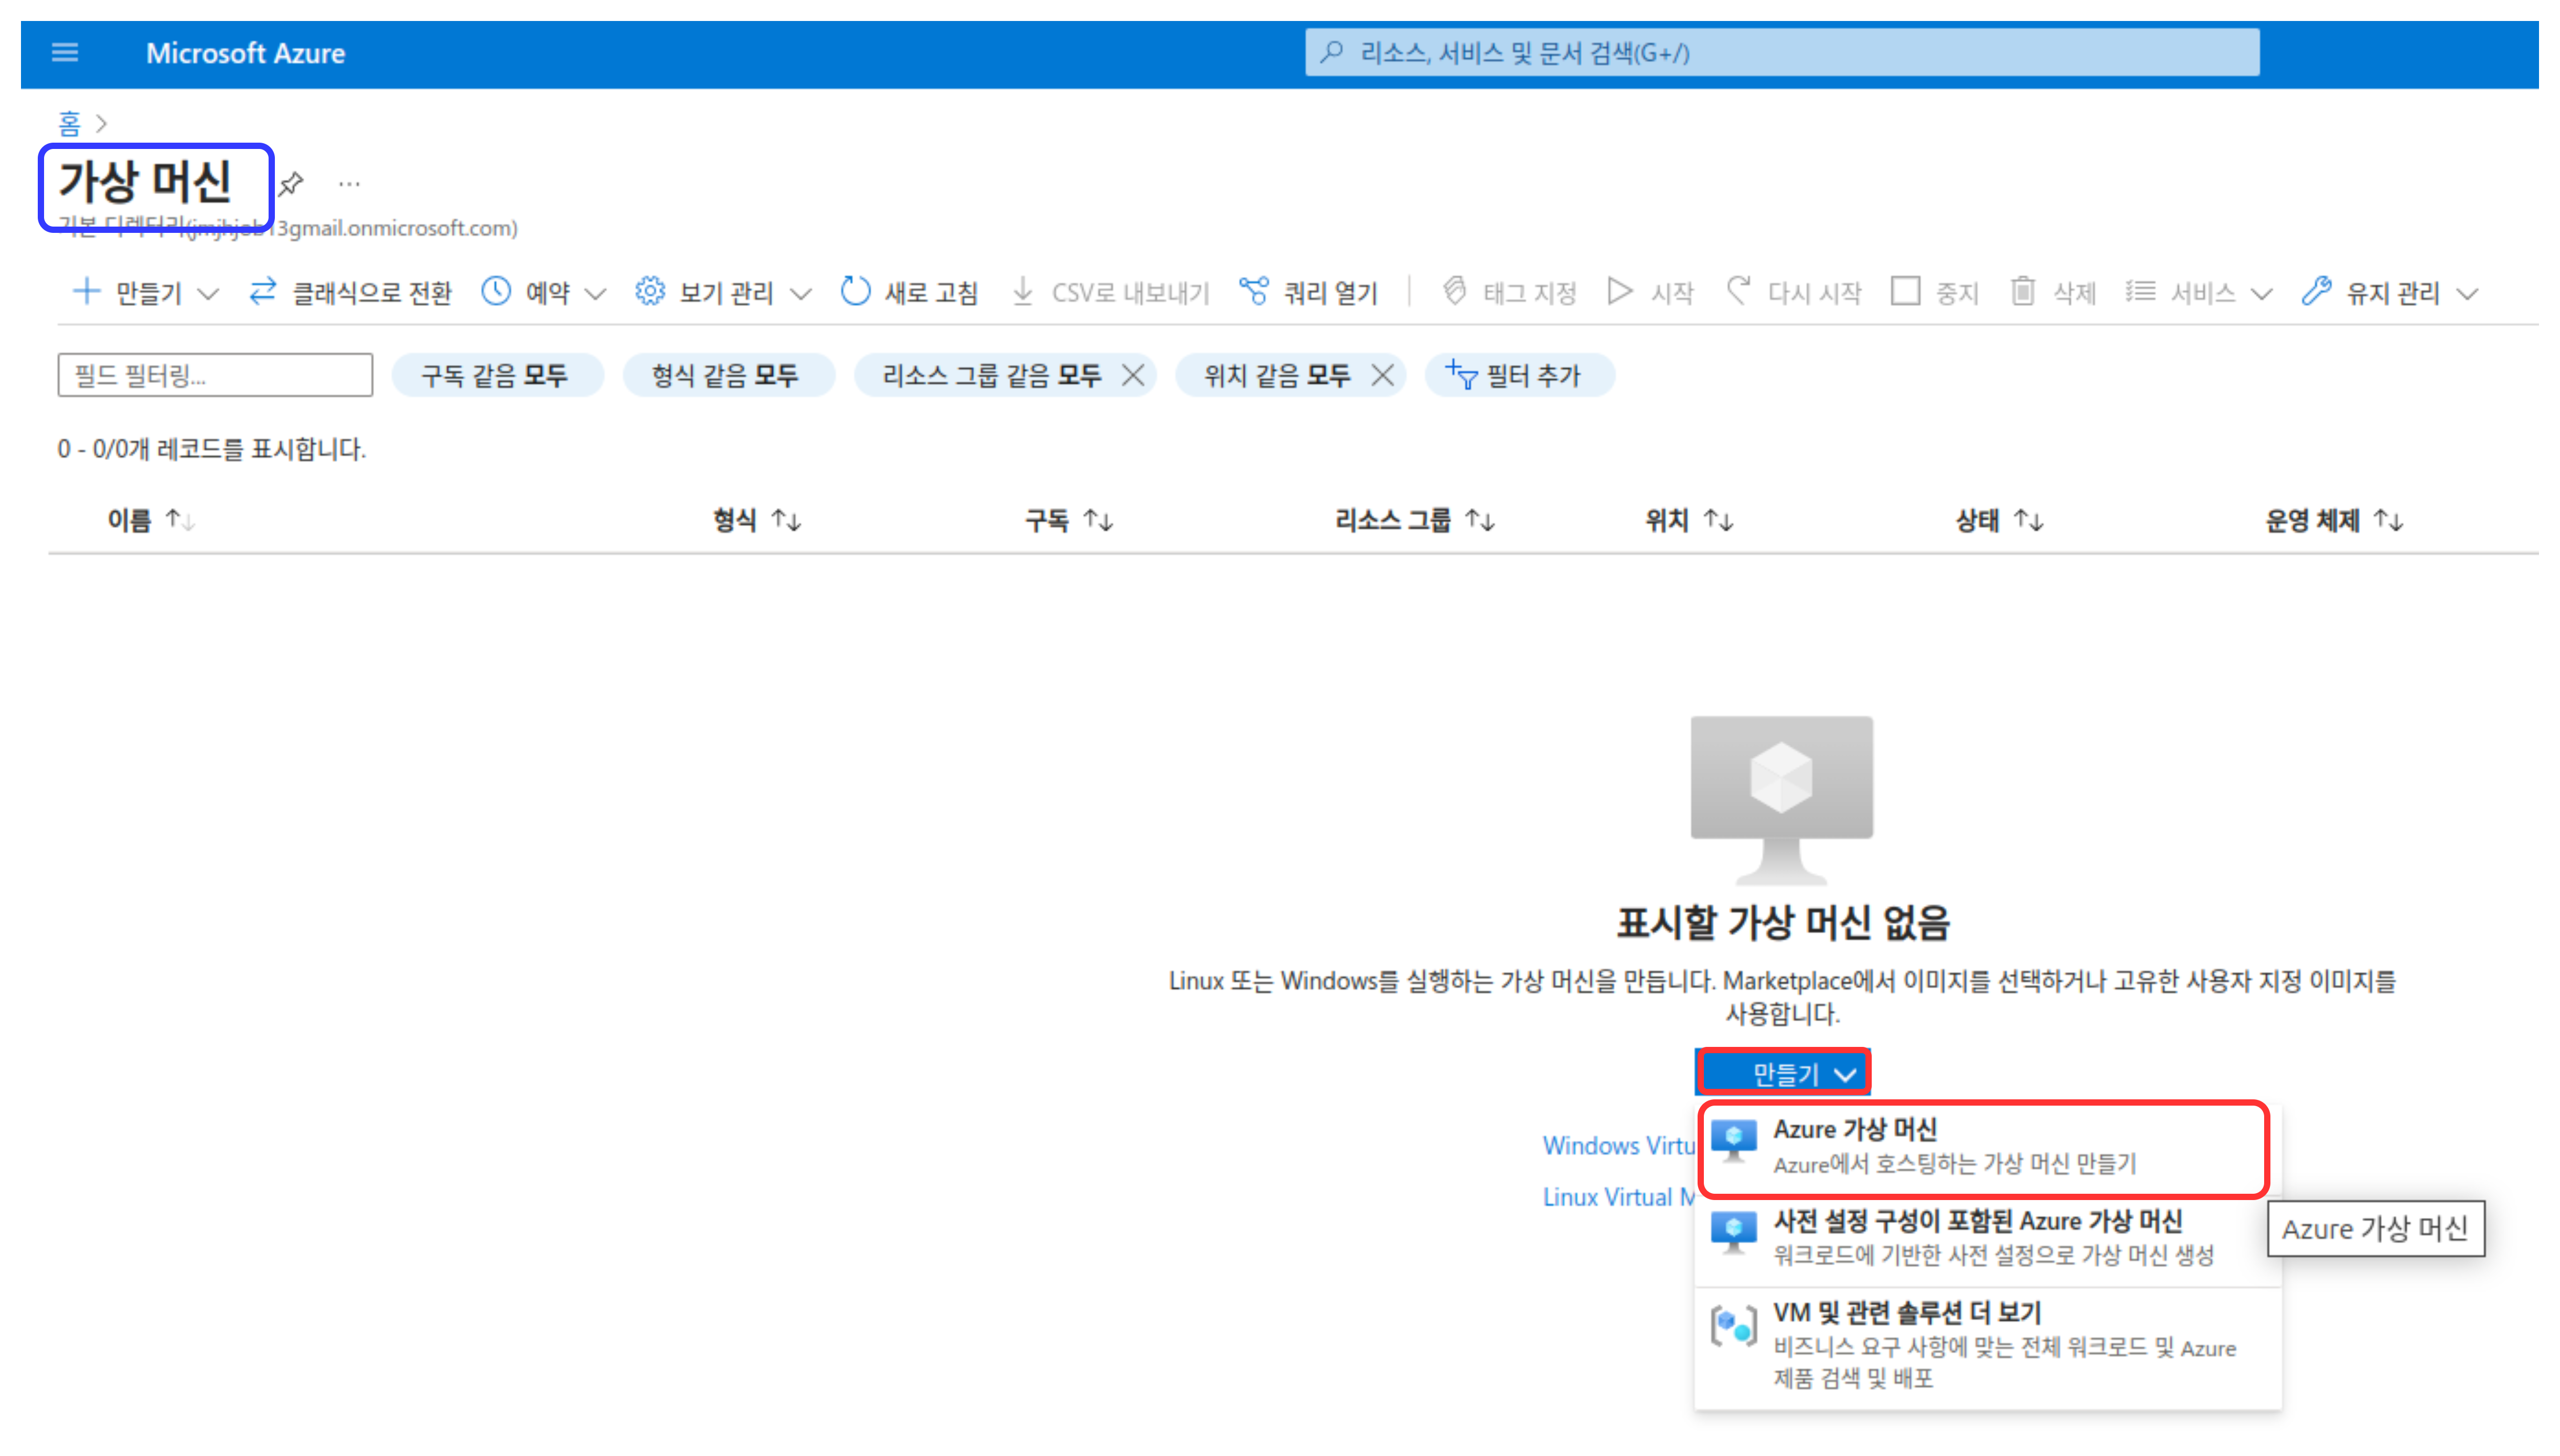Image resolution: width=2560 pixels, height=1456 pixels.
Task: Click the 삭제 trash icon
Action: coord(2023,292)
